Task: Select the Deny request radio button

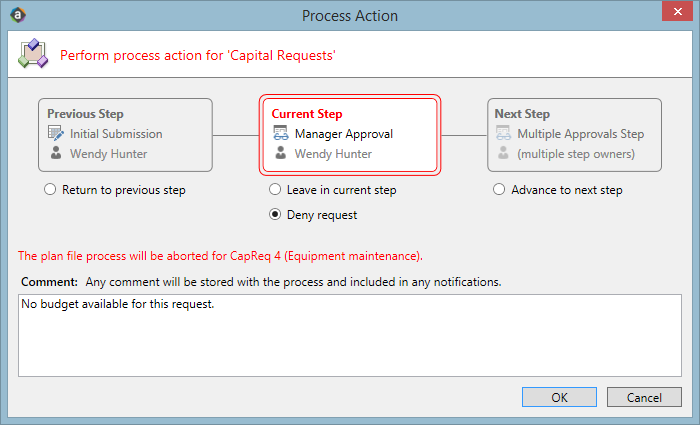Action: coord(275,214)
